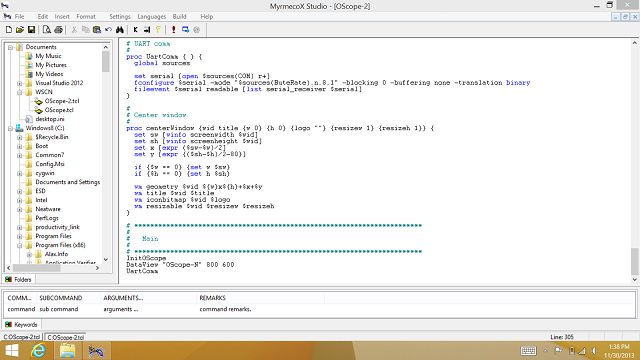Image resolution: width=640 pixels, height=360 pixels.
Task: Open the Settings menu
Action: click(120, 16)
